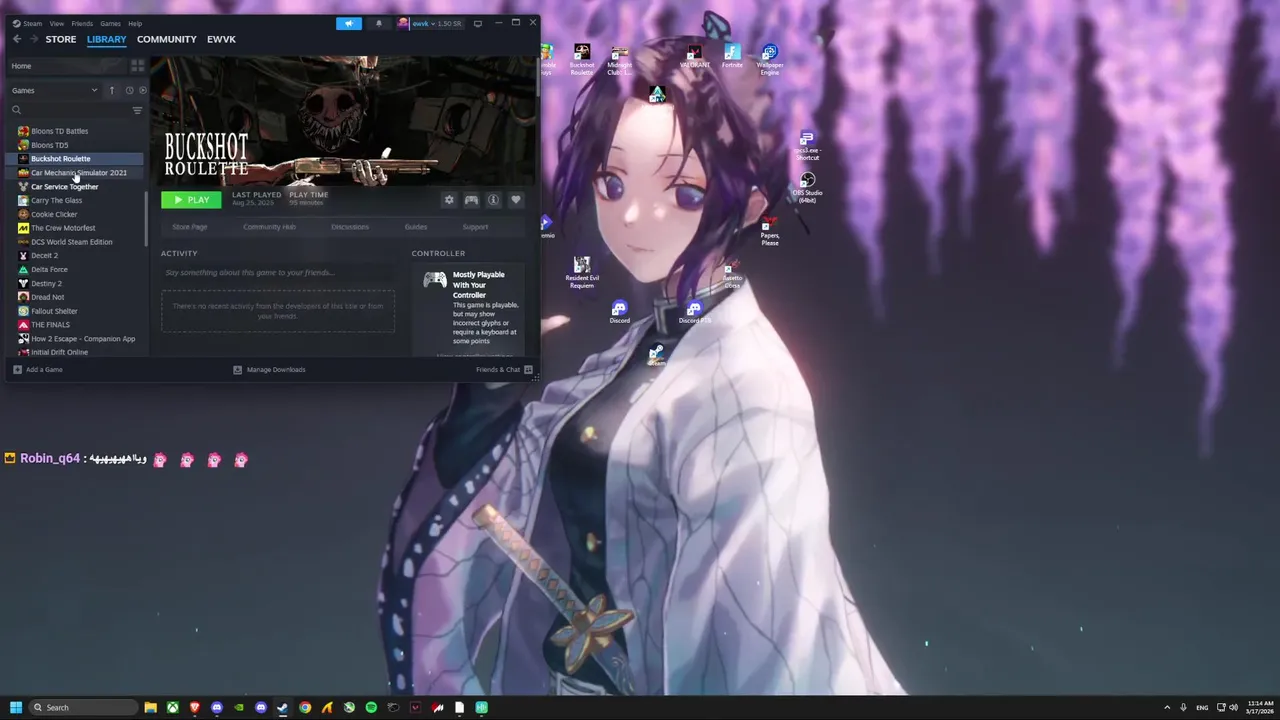Open Buckshot Roulette Store Page link
Image resolution: width=1280 pixels, height=720 pixels.
pos(190,227)
